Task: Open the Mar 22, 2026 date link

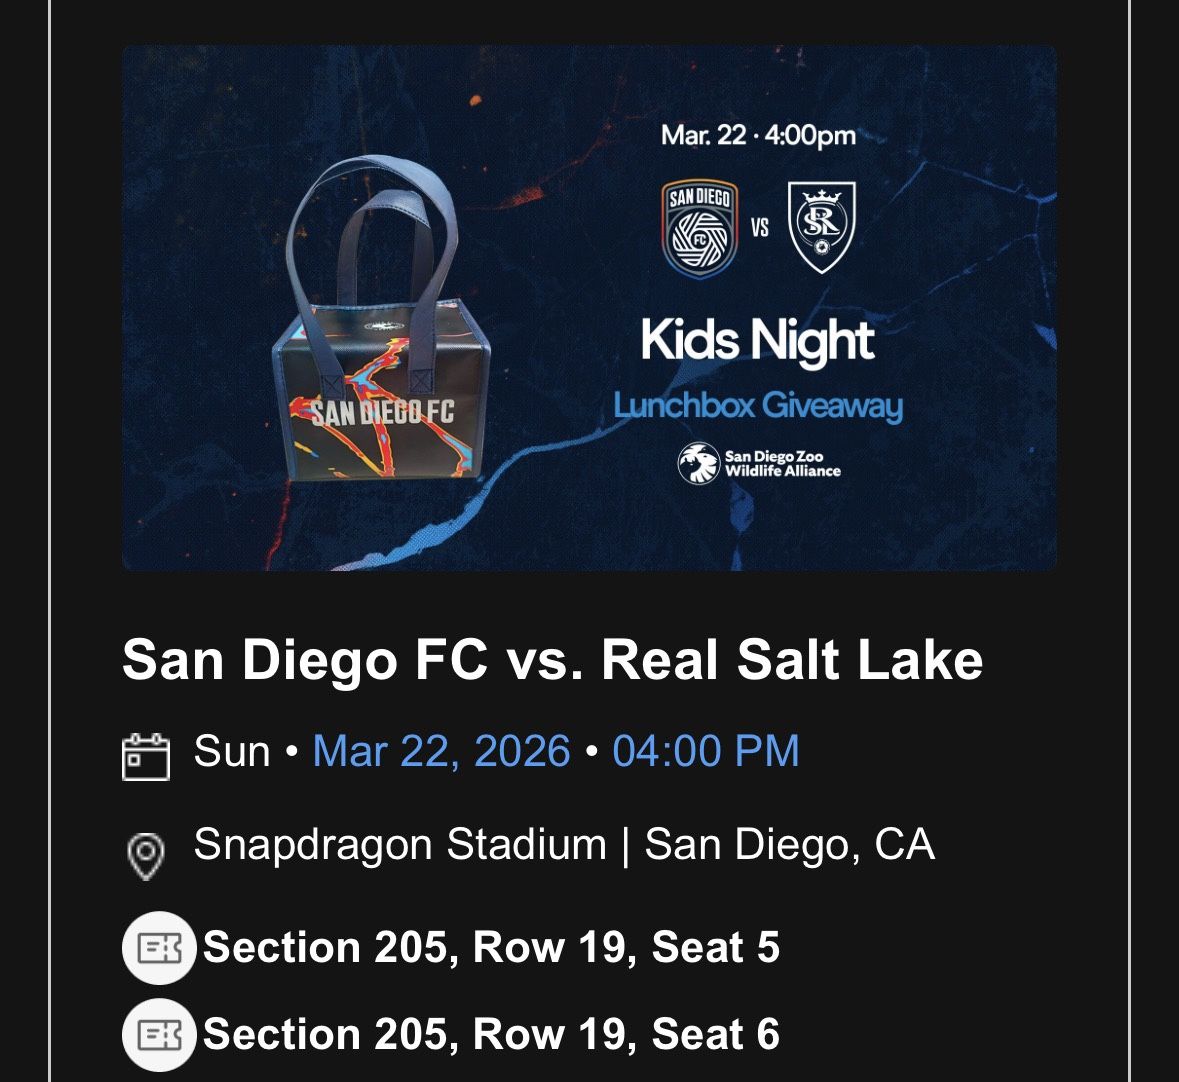Action: 441,751
